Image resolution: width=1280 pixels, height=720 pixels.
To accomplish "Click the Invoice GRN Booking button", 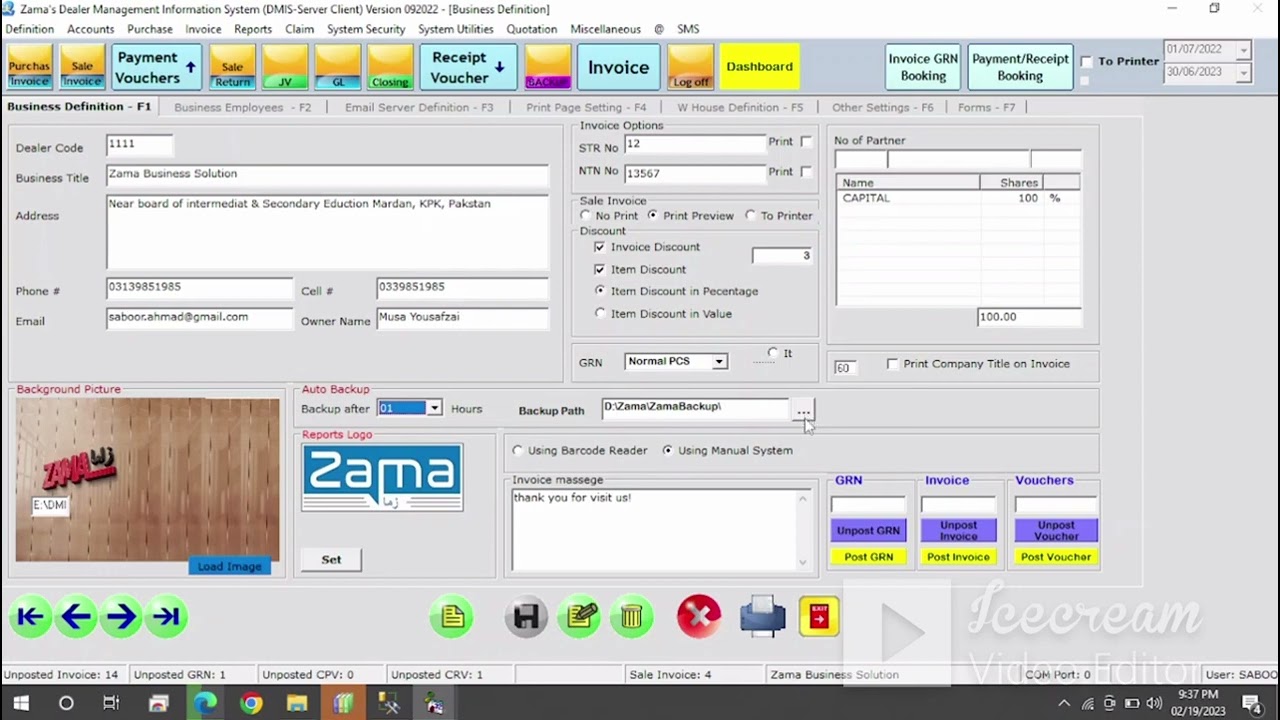I will coord(923,67).
